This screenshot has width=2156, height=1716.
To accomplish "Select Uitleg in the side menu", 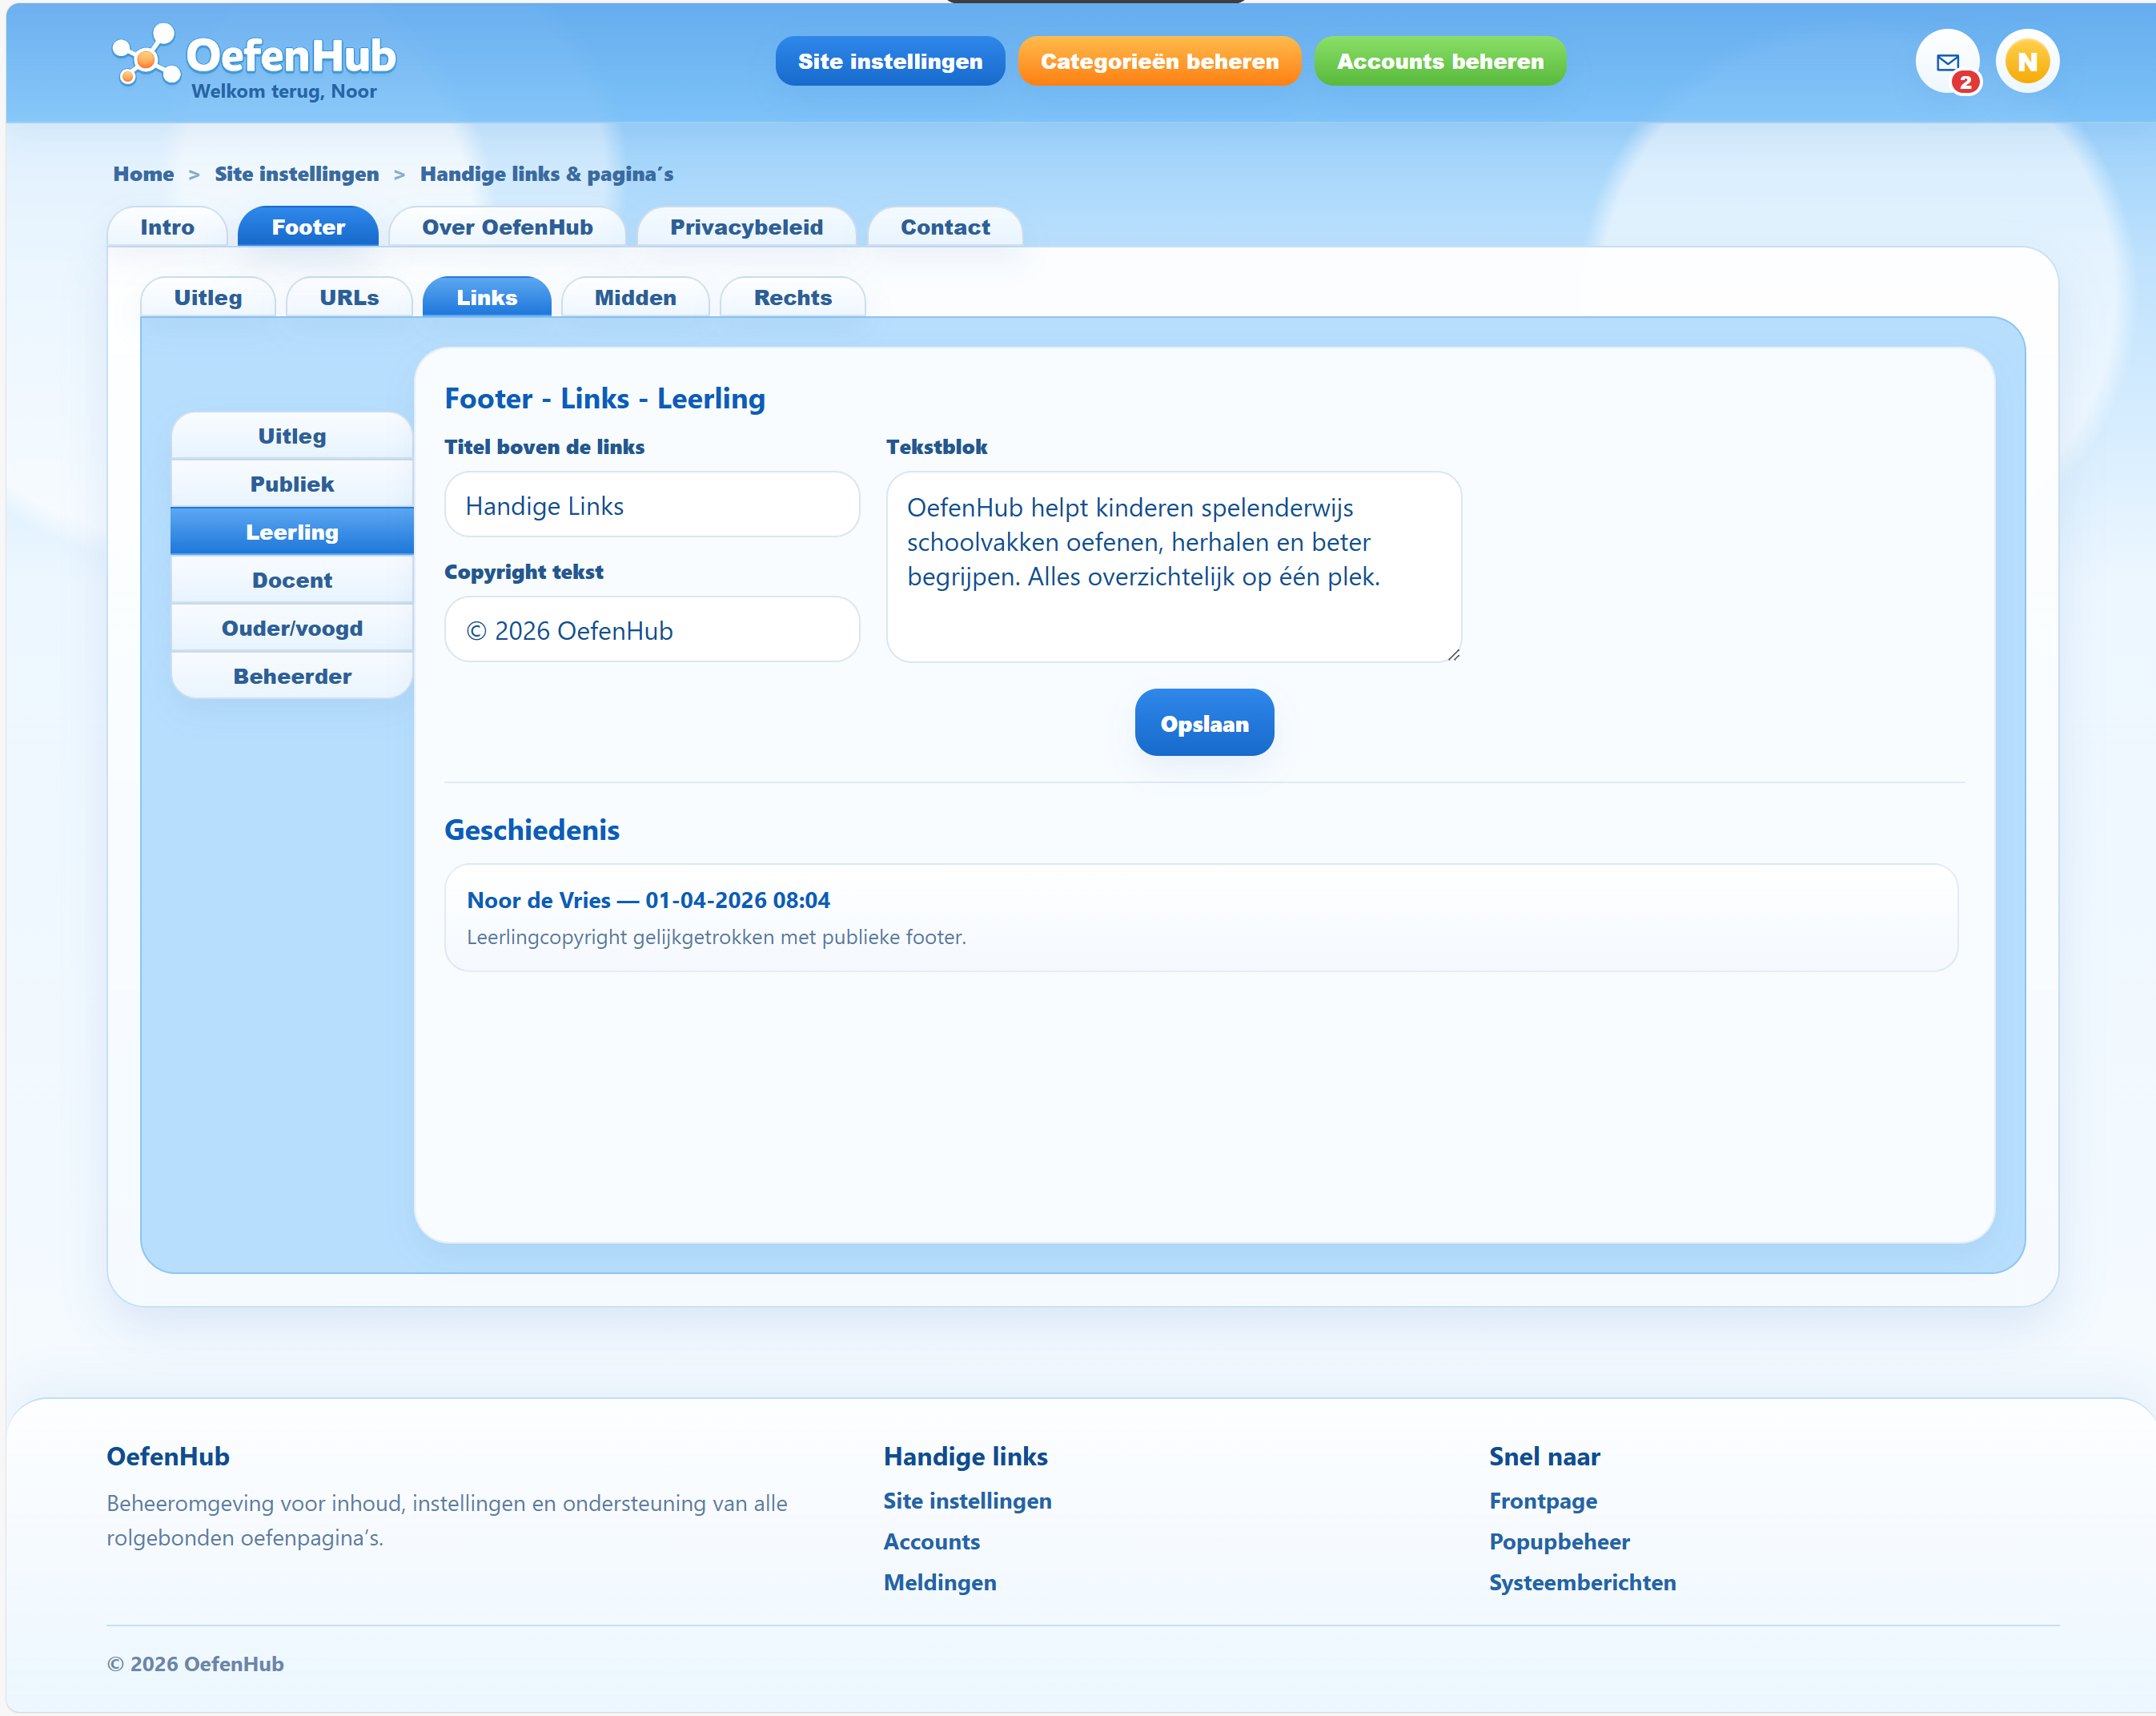I will pos(292,436).
